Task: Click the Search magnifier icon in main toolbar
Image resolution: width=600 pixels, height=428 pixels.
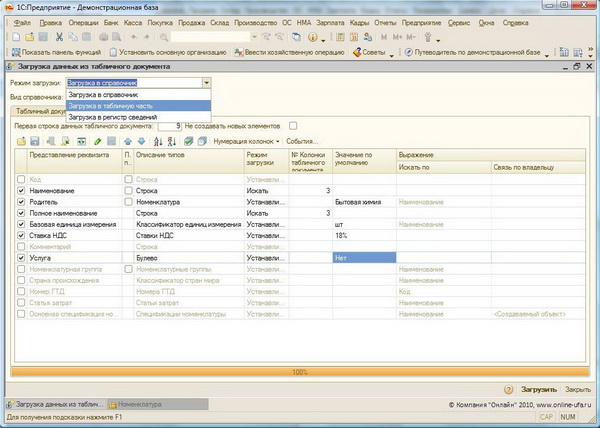Action: pos(164,37)
